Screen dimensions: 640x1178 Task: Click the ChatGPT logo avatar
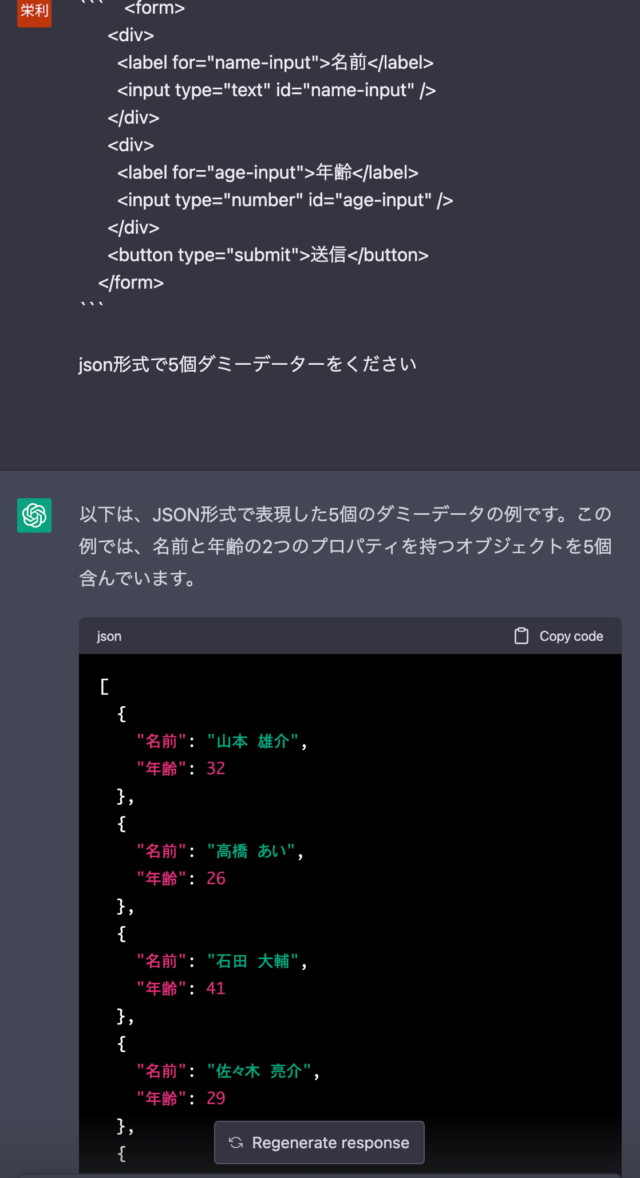click(x=34, y=515)
